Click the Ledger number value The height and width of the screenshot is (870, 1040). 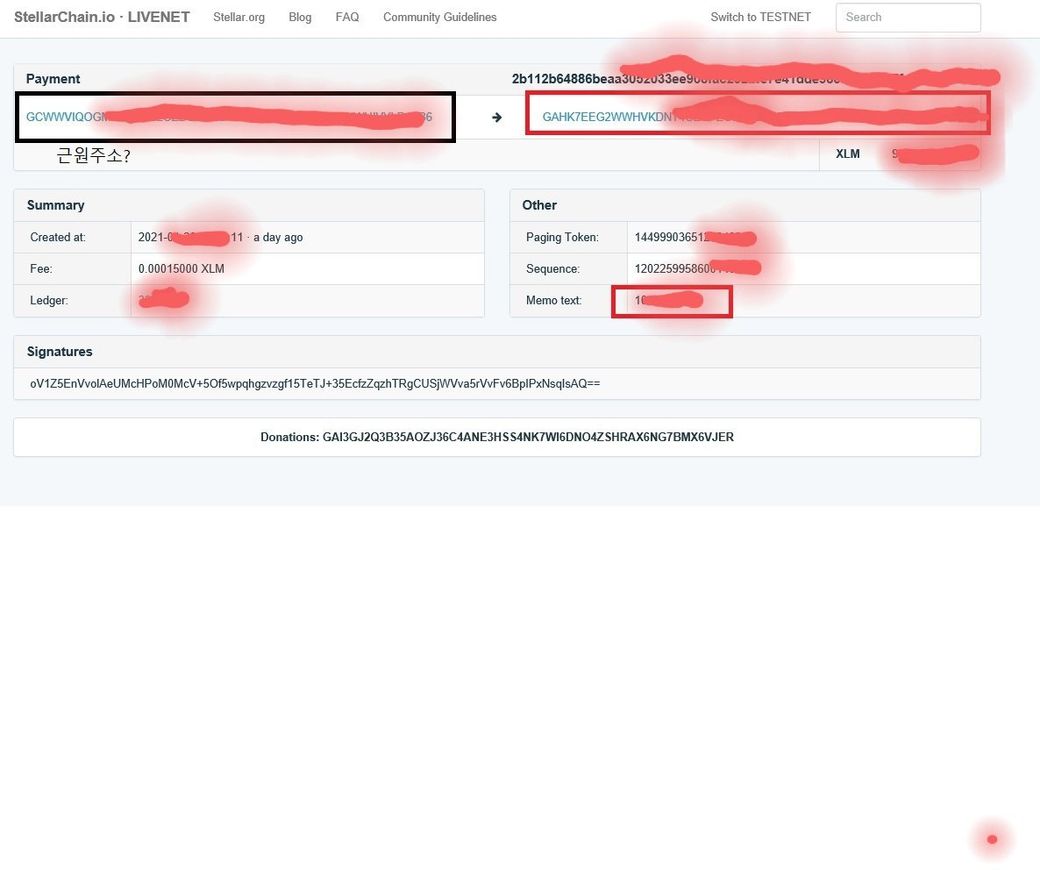pos(160,300)
